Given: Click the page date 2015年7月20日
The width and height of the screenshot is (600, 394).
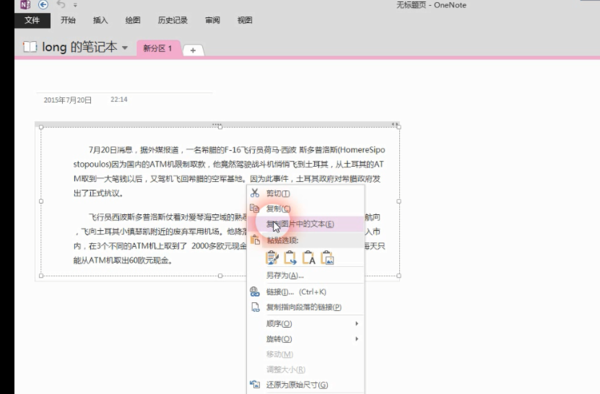Looking at the screenshot, I should (x=67, y=100).
